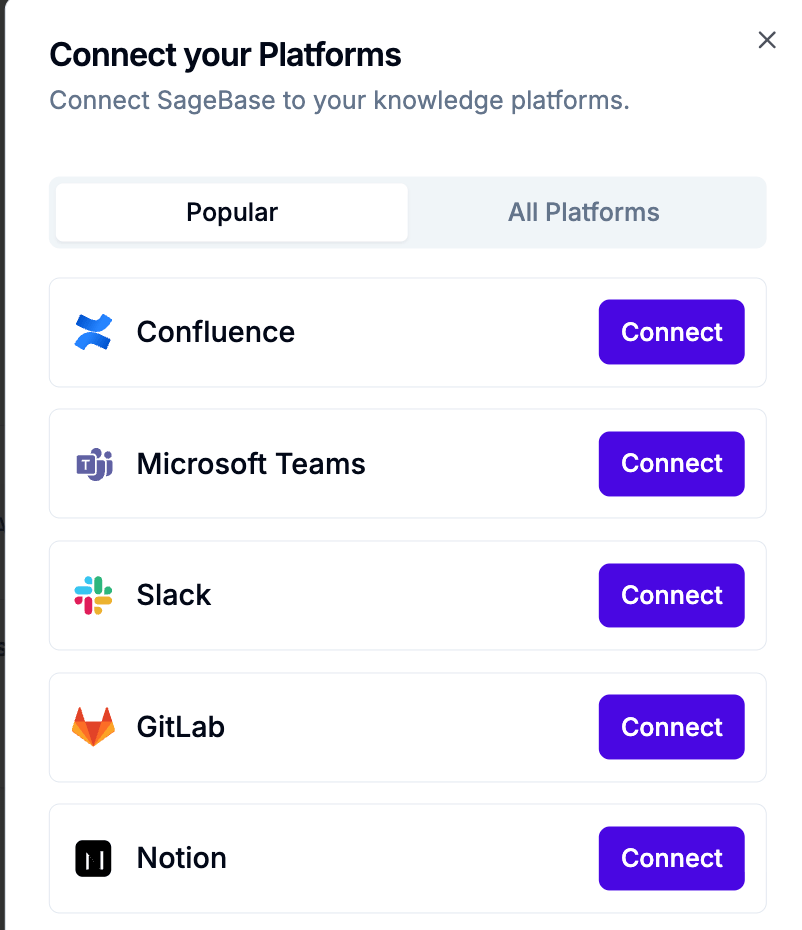Switch to the All Platforms tab
This screenshot has height=930, width=802.
click(584, 212)
